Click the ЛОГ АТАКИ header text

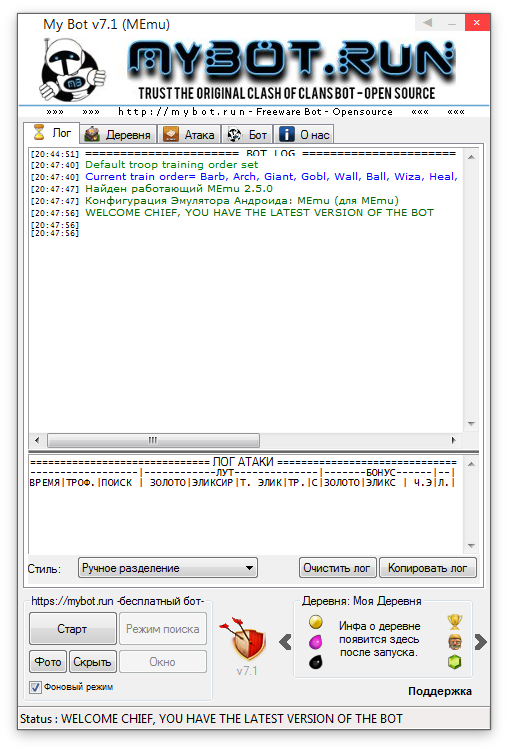(x=243, y=462)
